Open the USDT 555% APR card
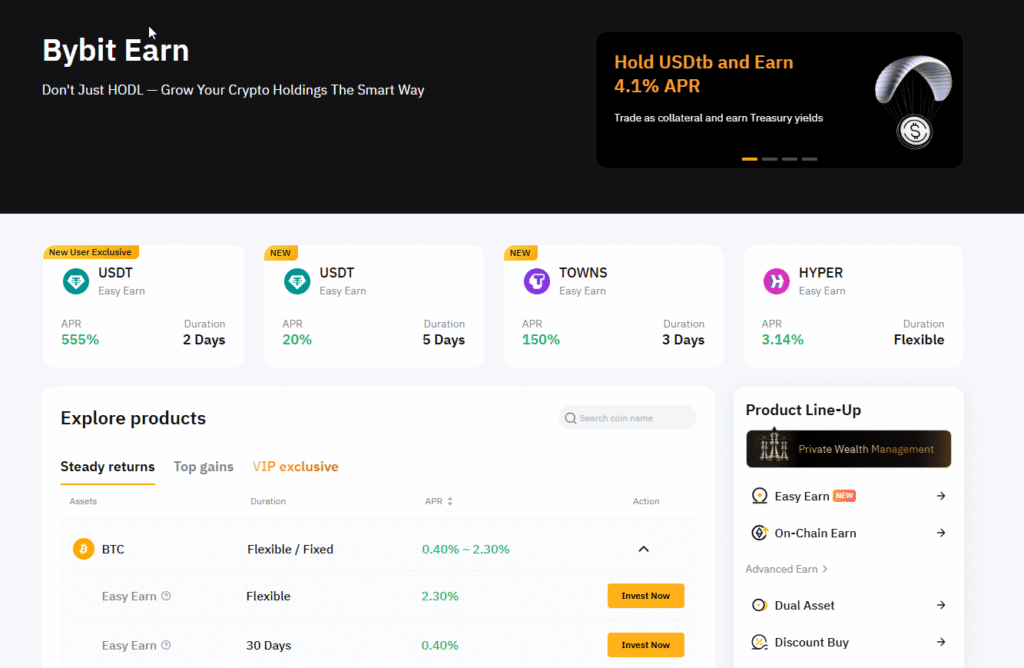 [x=143, y=306]
